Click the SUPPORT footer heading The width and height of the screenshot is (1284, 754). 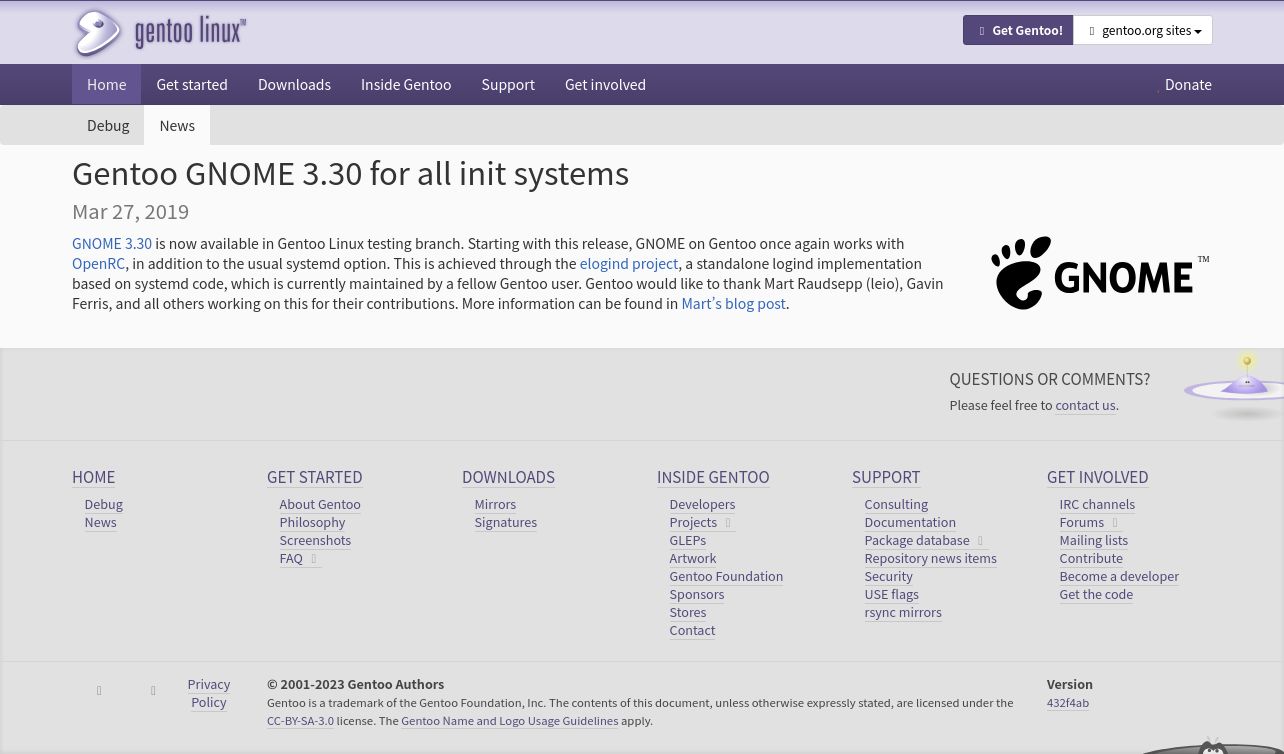click(x=886, y=477)
